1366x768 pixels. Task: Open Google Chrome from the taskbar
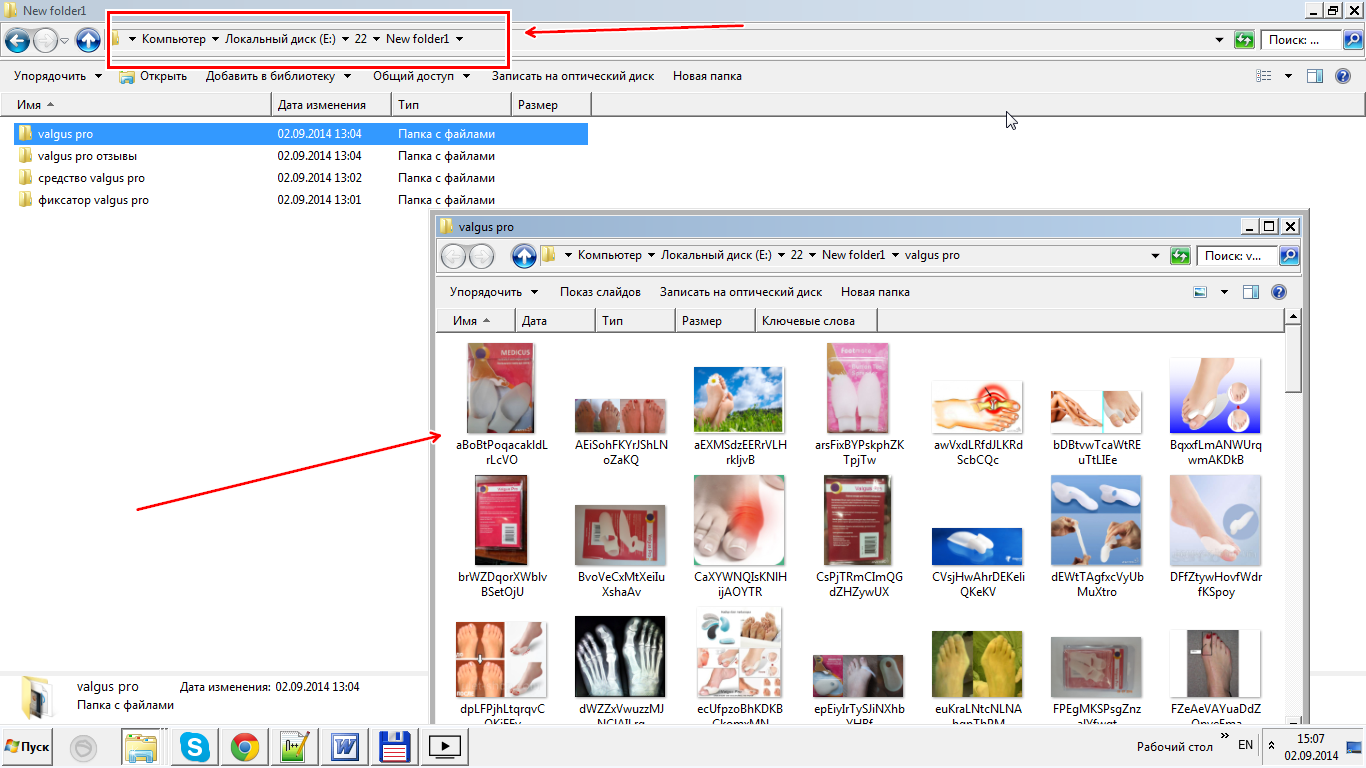(245, 747)
